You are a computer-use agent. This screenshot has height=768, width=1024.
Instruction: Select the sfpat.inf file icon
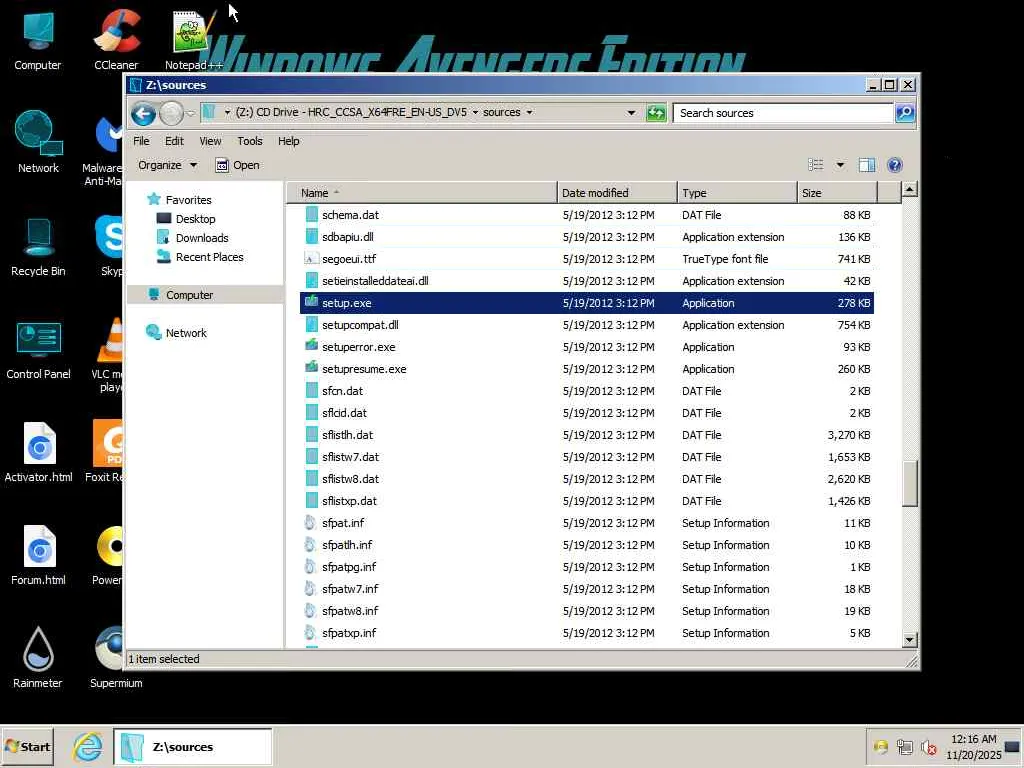(312, 522)
